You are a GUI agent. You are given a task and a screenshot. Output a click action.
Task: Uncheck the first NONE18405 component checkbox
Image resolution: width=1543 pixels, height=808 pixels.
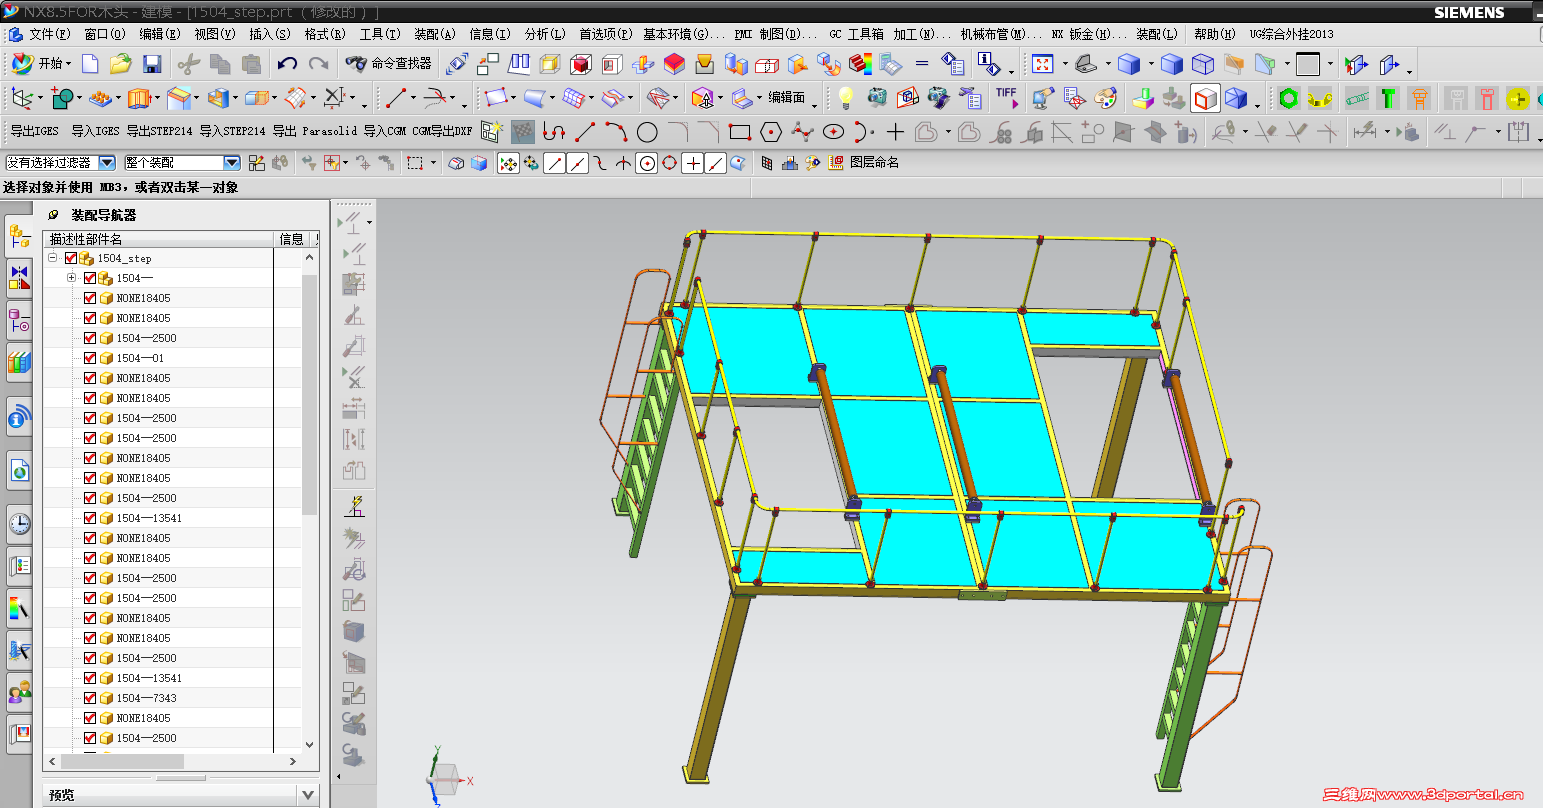[90, 298]
